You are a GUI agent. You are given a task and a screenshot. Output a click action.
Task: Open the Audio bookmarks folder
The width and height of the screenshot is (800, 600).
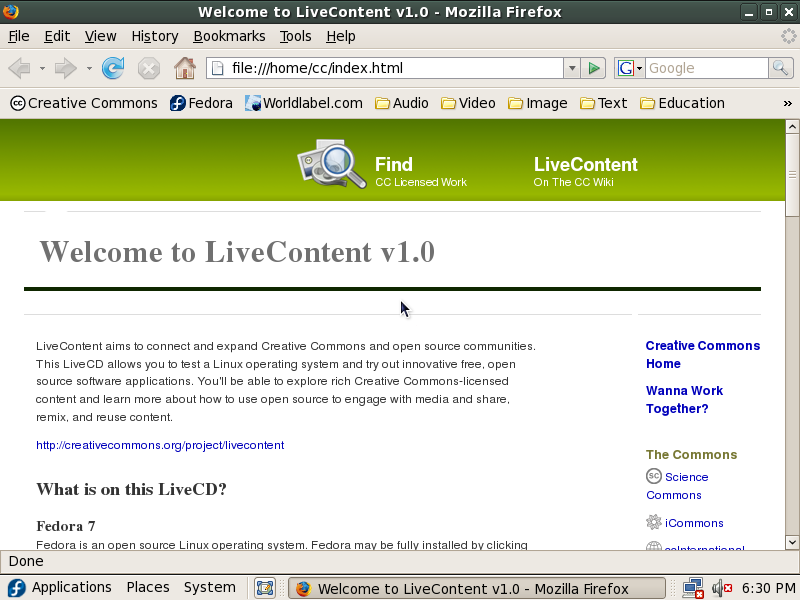click(402, 103)
